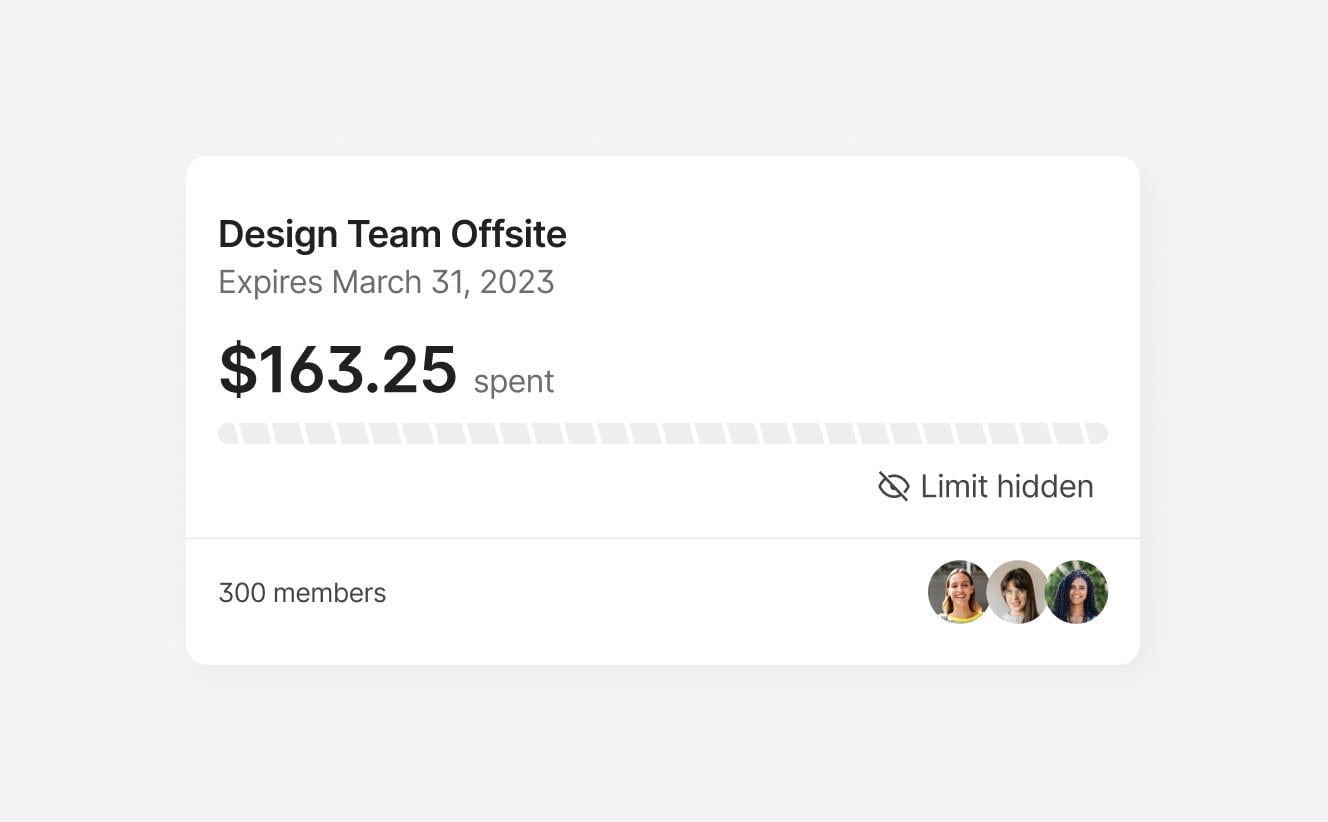Click the number "300" in the footer
1328x822 pixels.
tap(241, 593)
